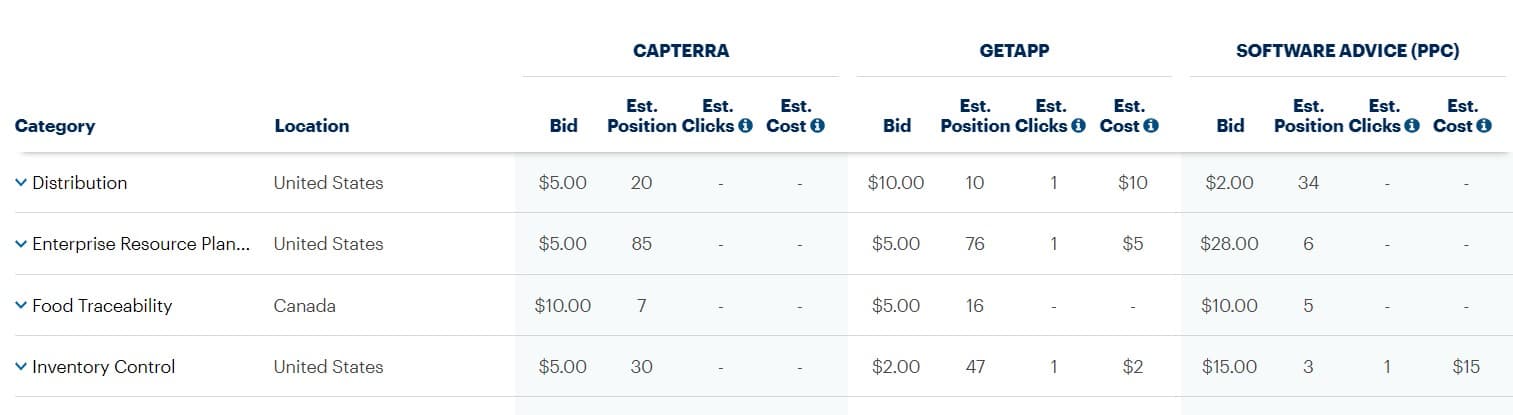Click info icon beside Software Advice Est. Cost
Viewport: 1513px width, 415px height.
pos(1484,126)
